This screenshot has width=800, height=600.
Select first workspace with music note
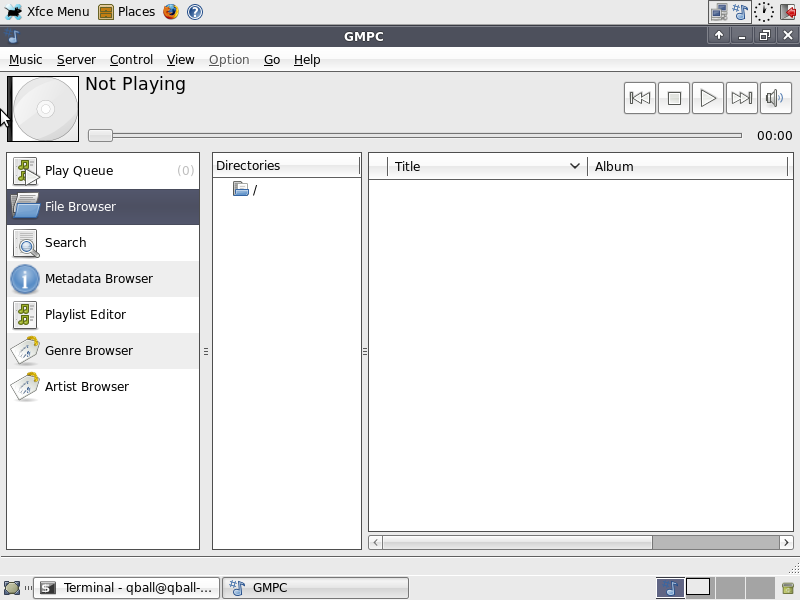coord(670,588)
